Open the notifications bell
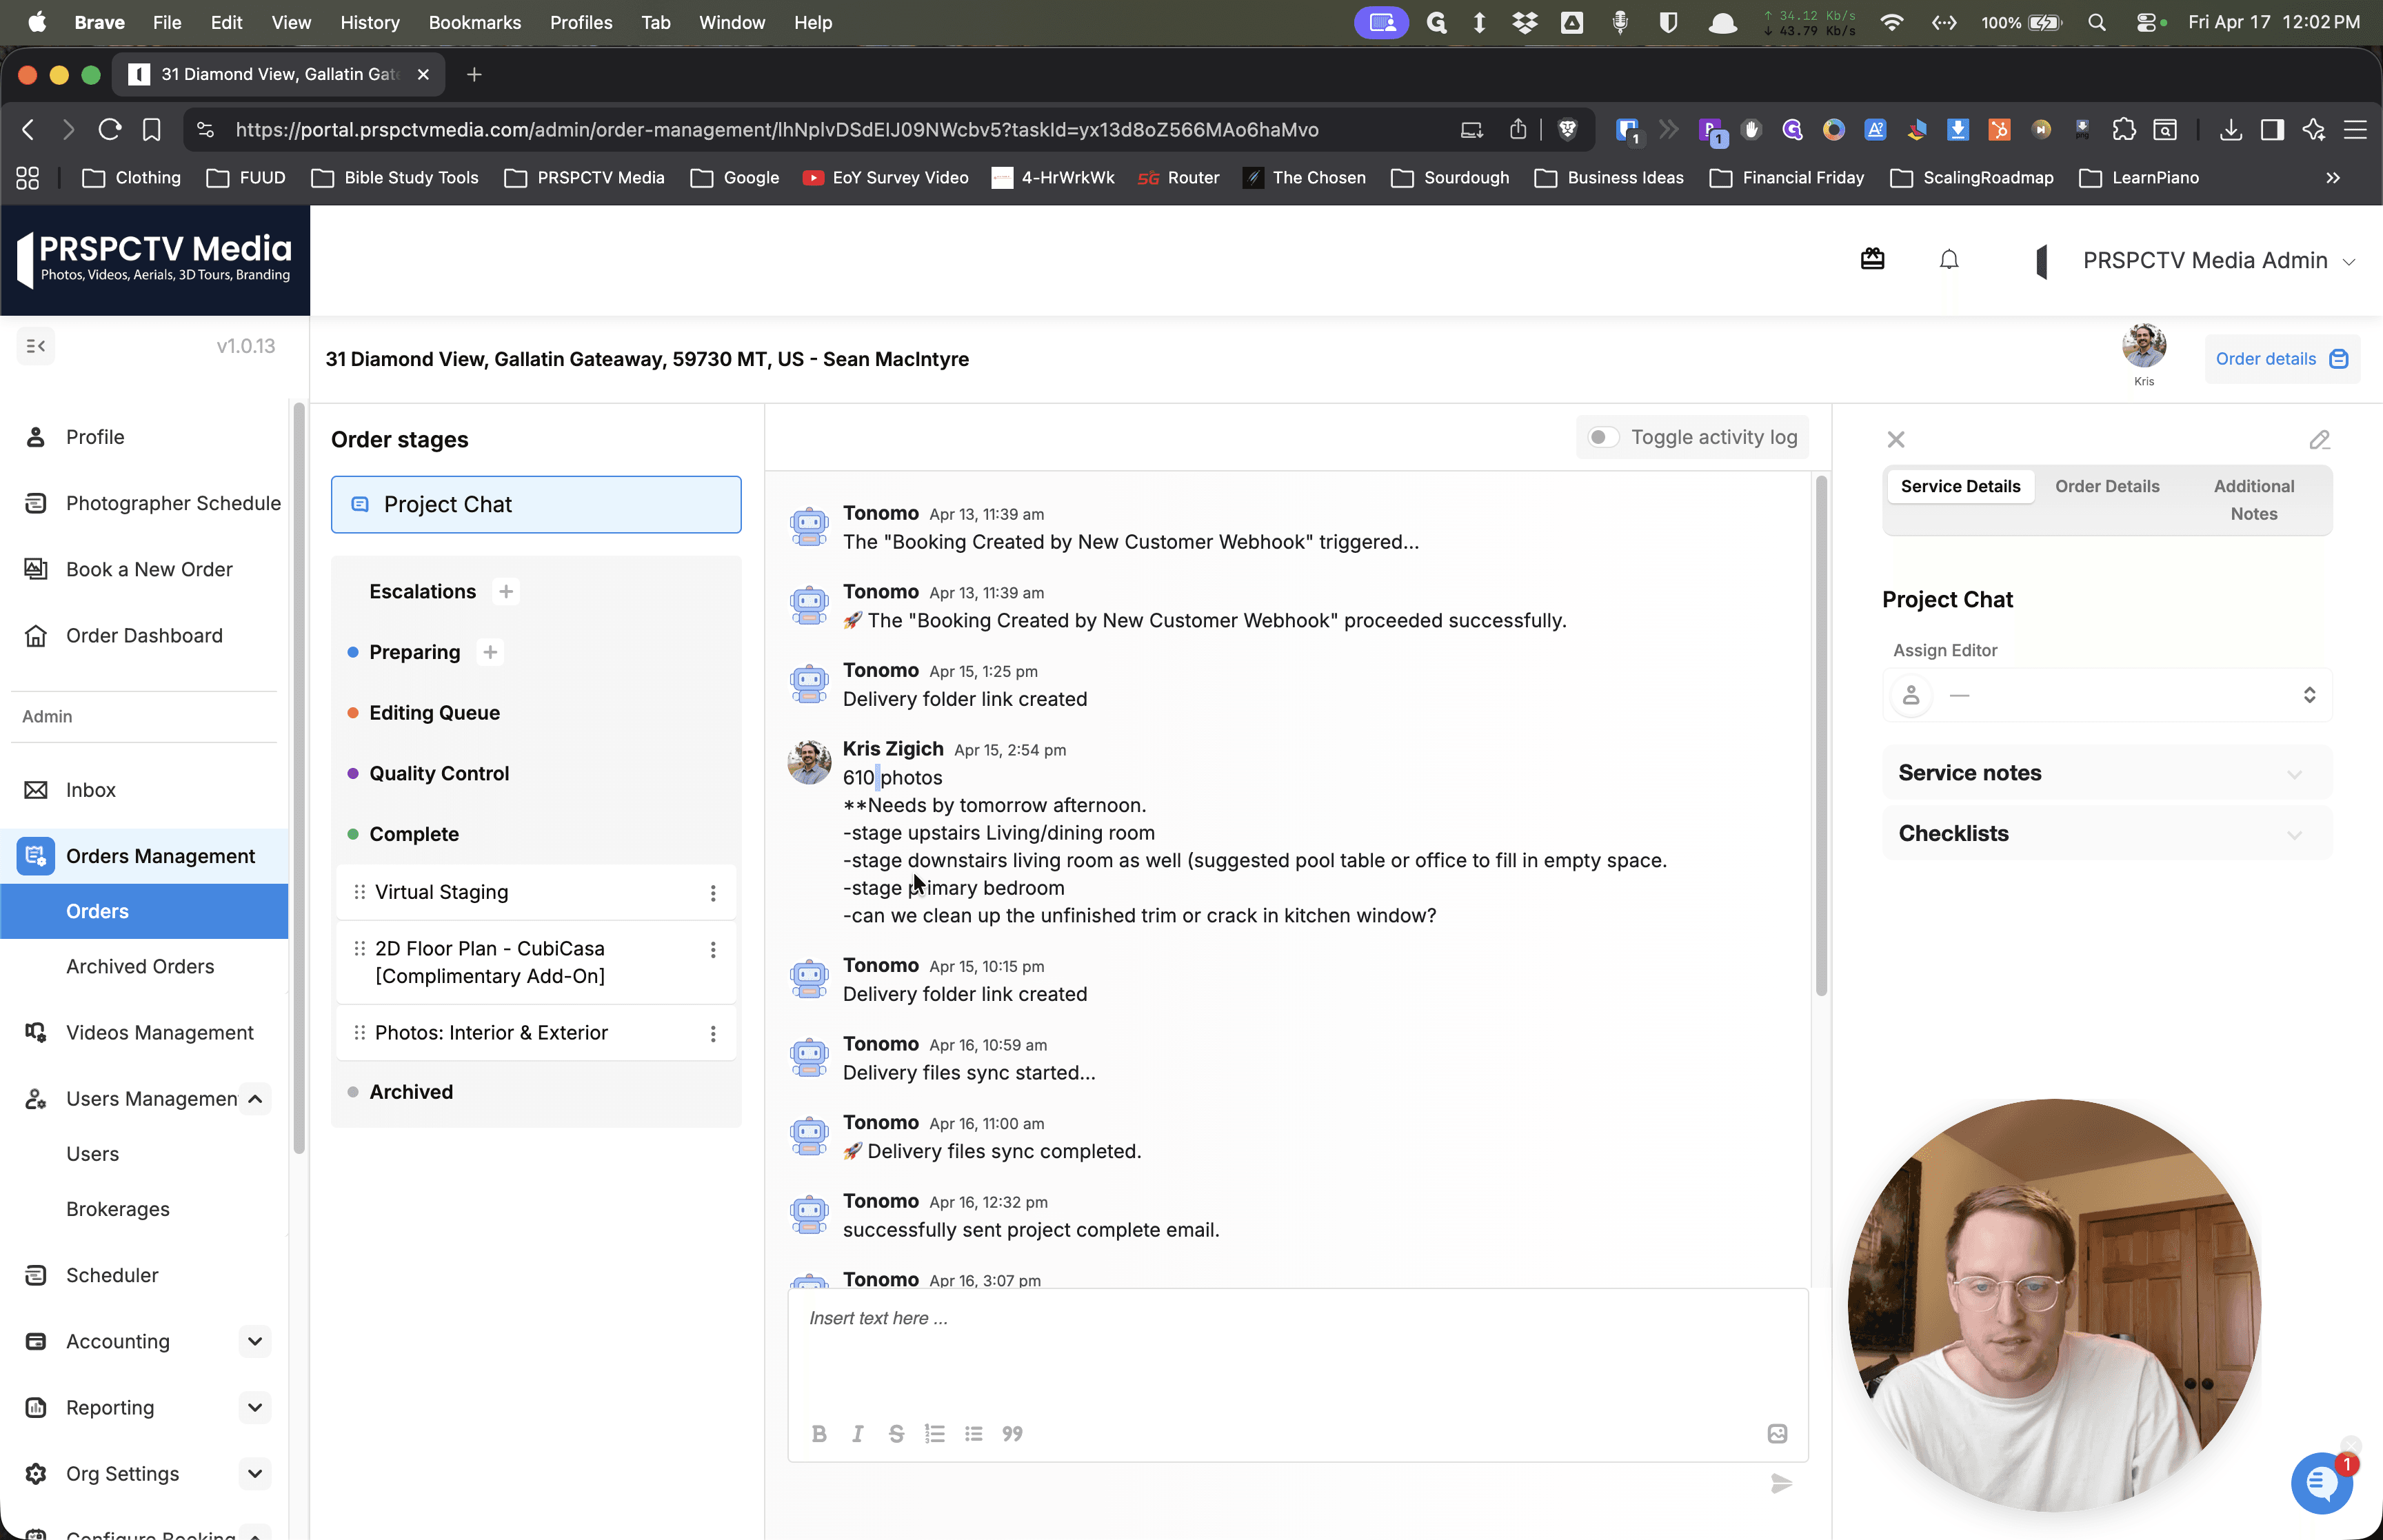The width and height of the screenshot is (2383, 1540). pos(1949,260)
